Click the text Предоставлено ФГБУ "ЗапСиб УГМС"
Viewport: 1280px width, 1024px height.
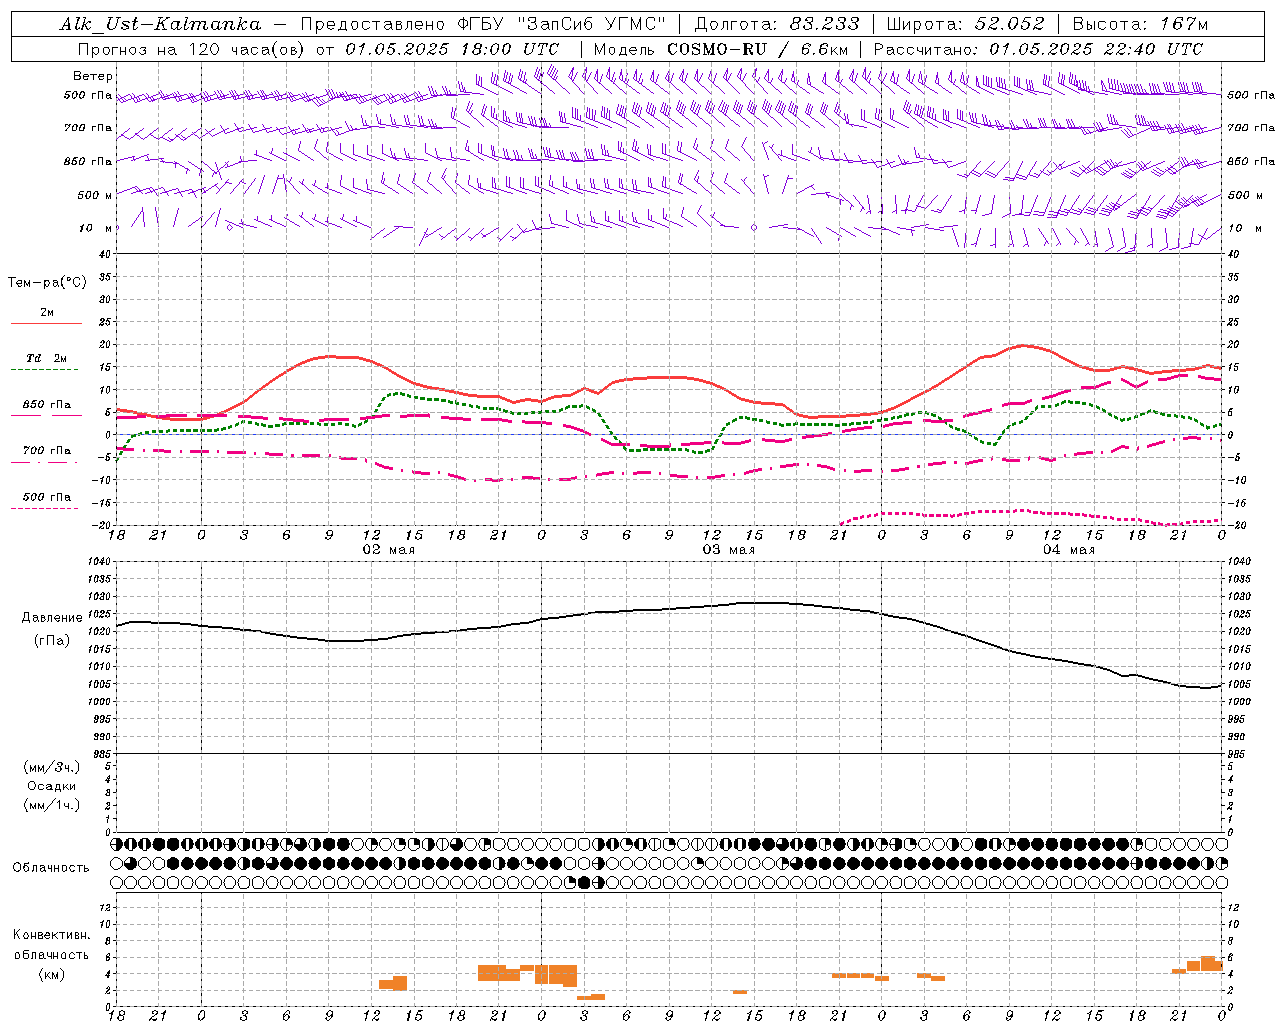pos(483,24)
